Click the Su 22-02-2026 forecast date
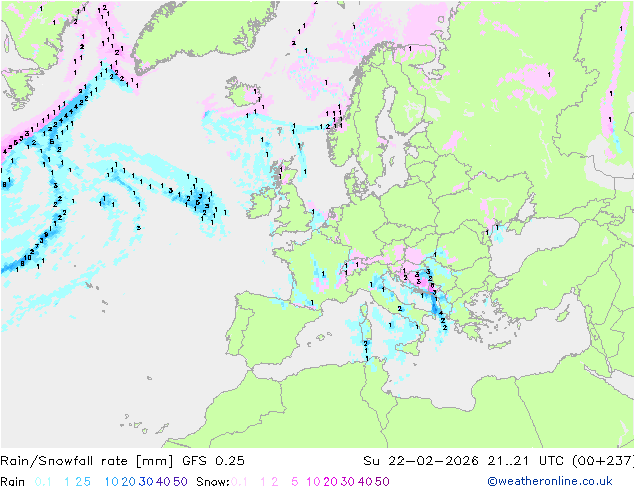 tap(421, 460)
